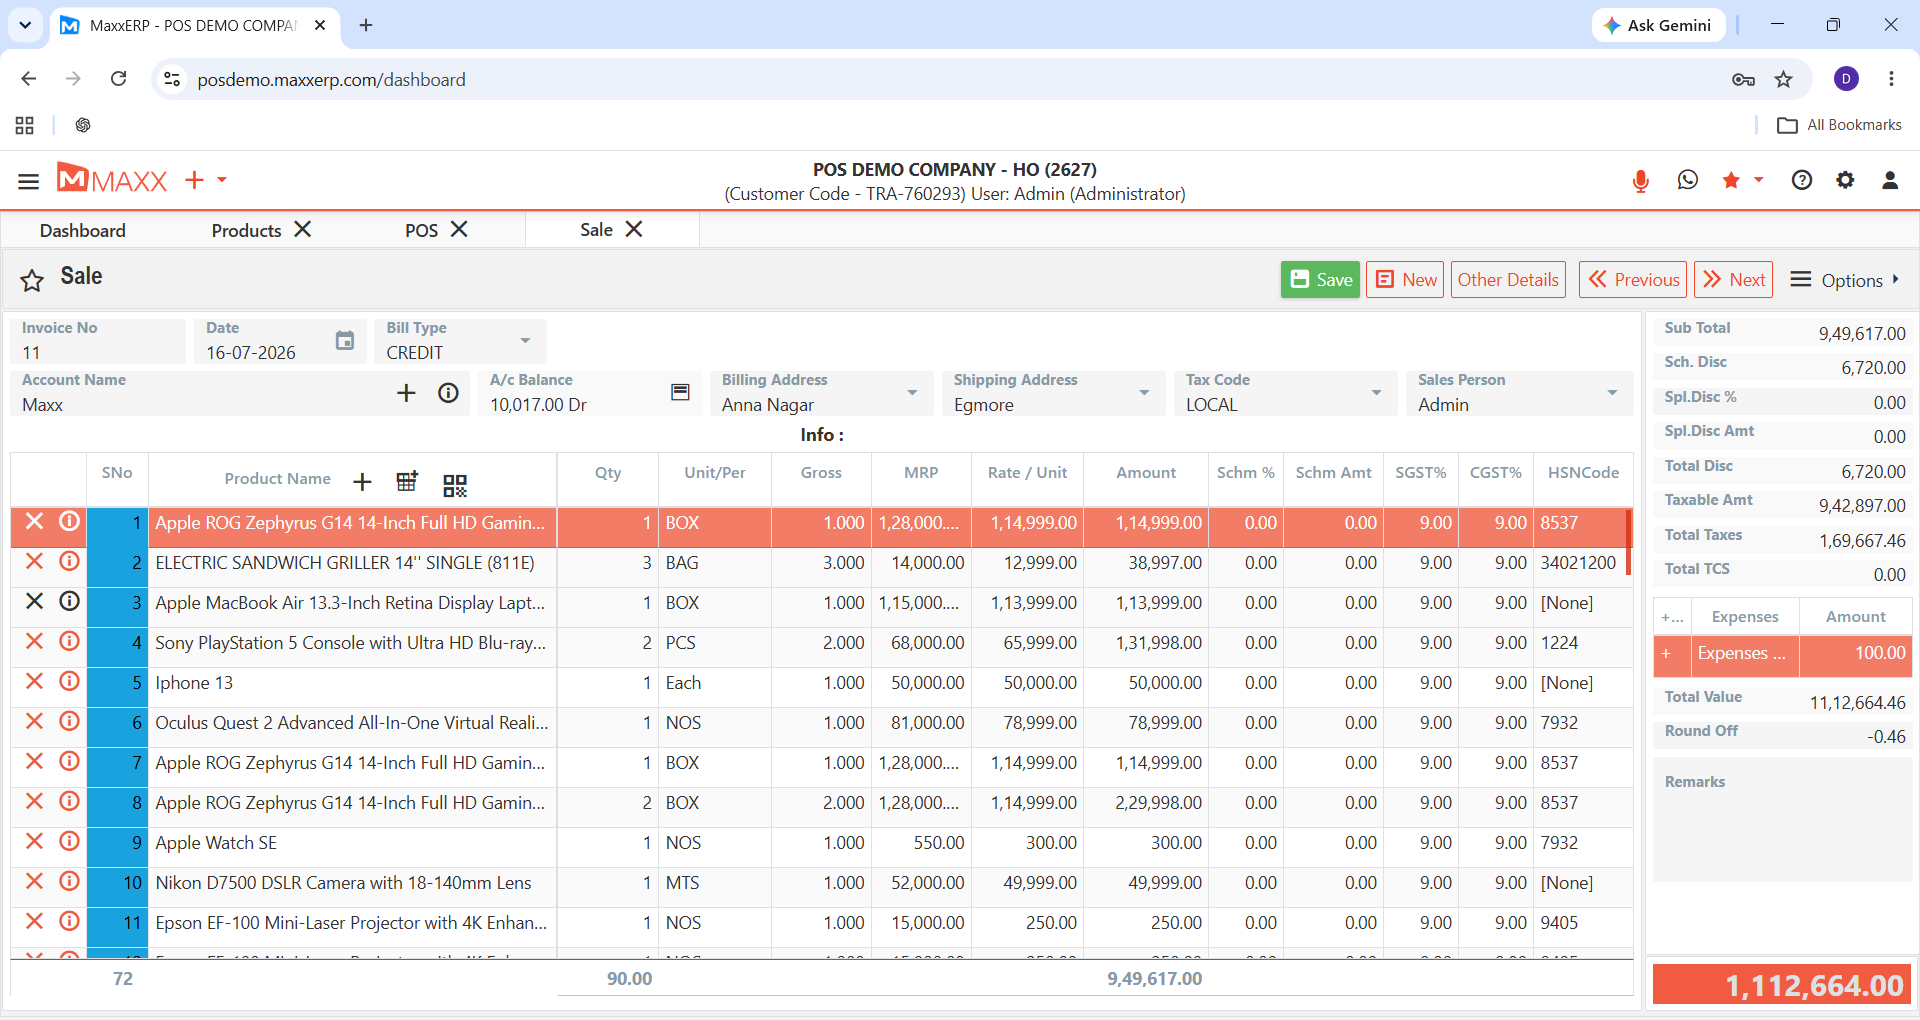Delete the Apple MacBook Air row
Viewport: 1920px width, 1020px height.
pyautogui.click(x=34, y=601)
